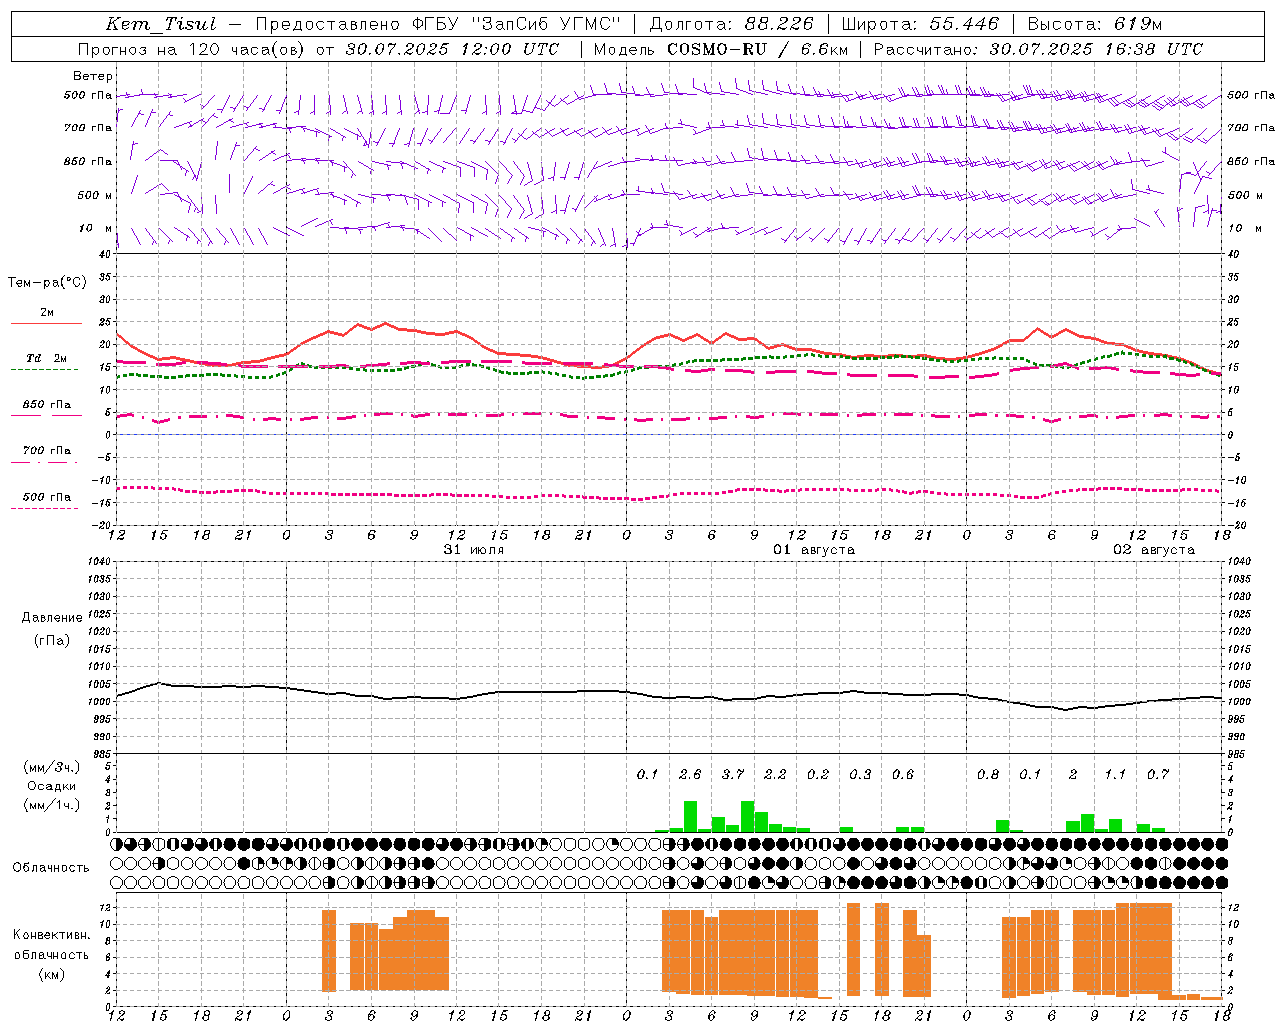This screenshot has height=1024, width=1280.
Task: Click the 3.7 three-hour precipitation value
Action: pos(733,774)
